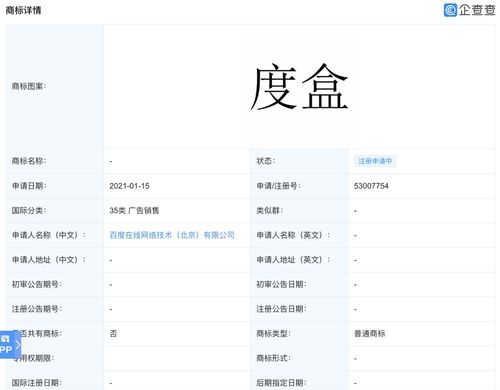The height and width of the screenshot is (390, 500).
Task: Open applicant link 百度在线网络技术（北京）有限公司
Action: (172, 235)
